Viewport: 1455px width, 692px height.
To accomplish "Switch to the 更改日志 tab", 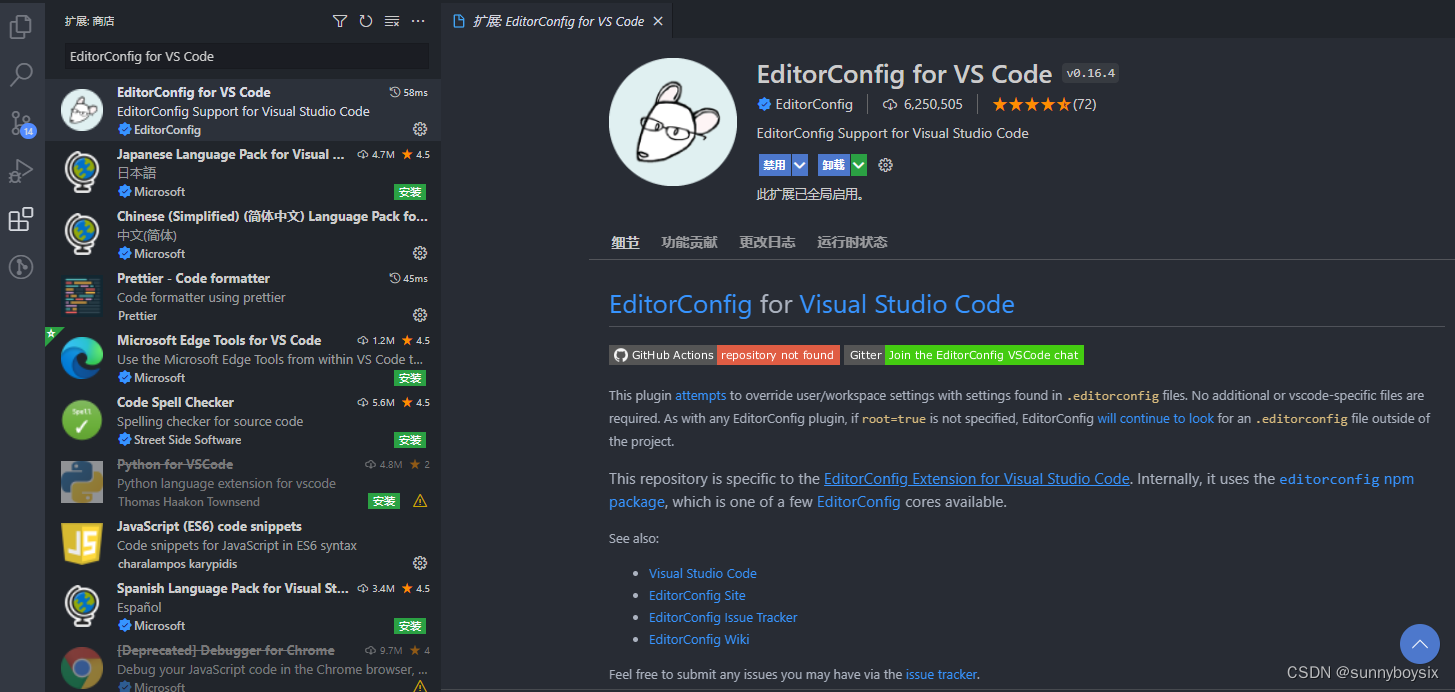I will click(767, 241).
